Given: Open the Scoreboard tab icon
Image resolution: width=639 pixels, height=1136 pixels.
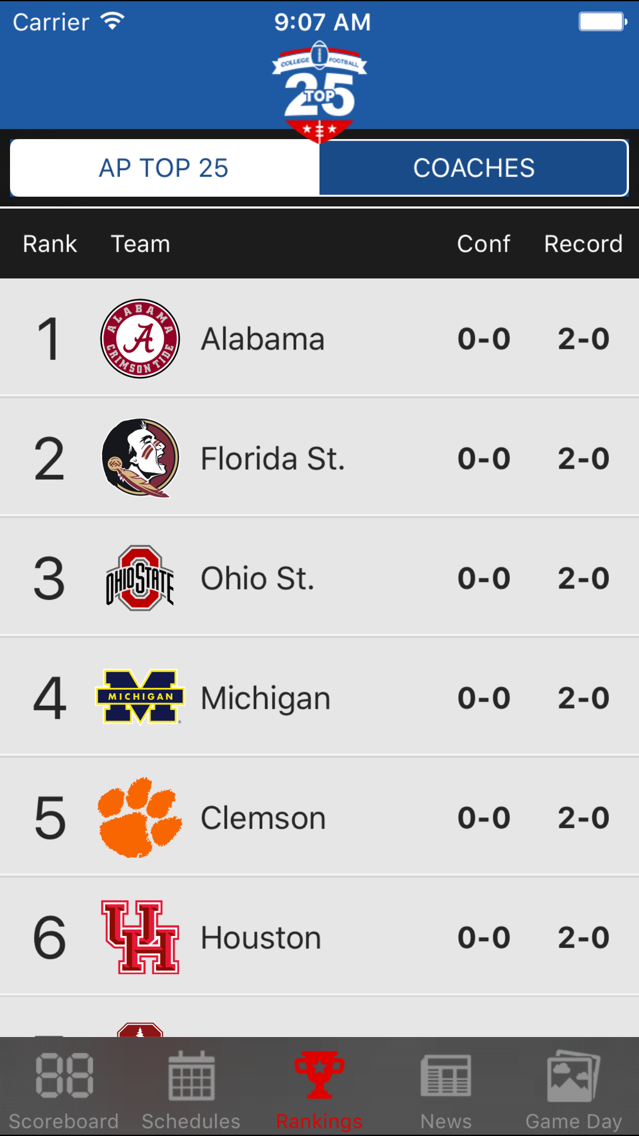Looking at the screenshot, I should click(x=64, y=1077).
